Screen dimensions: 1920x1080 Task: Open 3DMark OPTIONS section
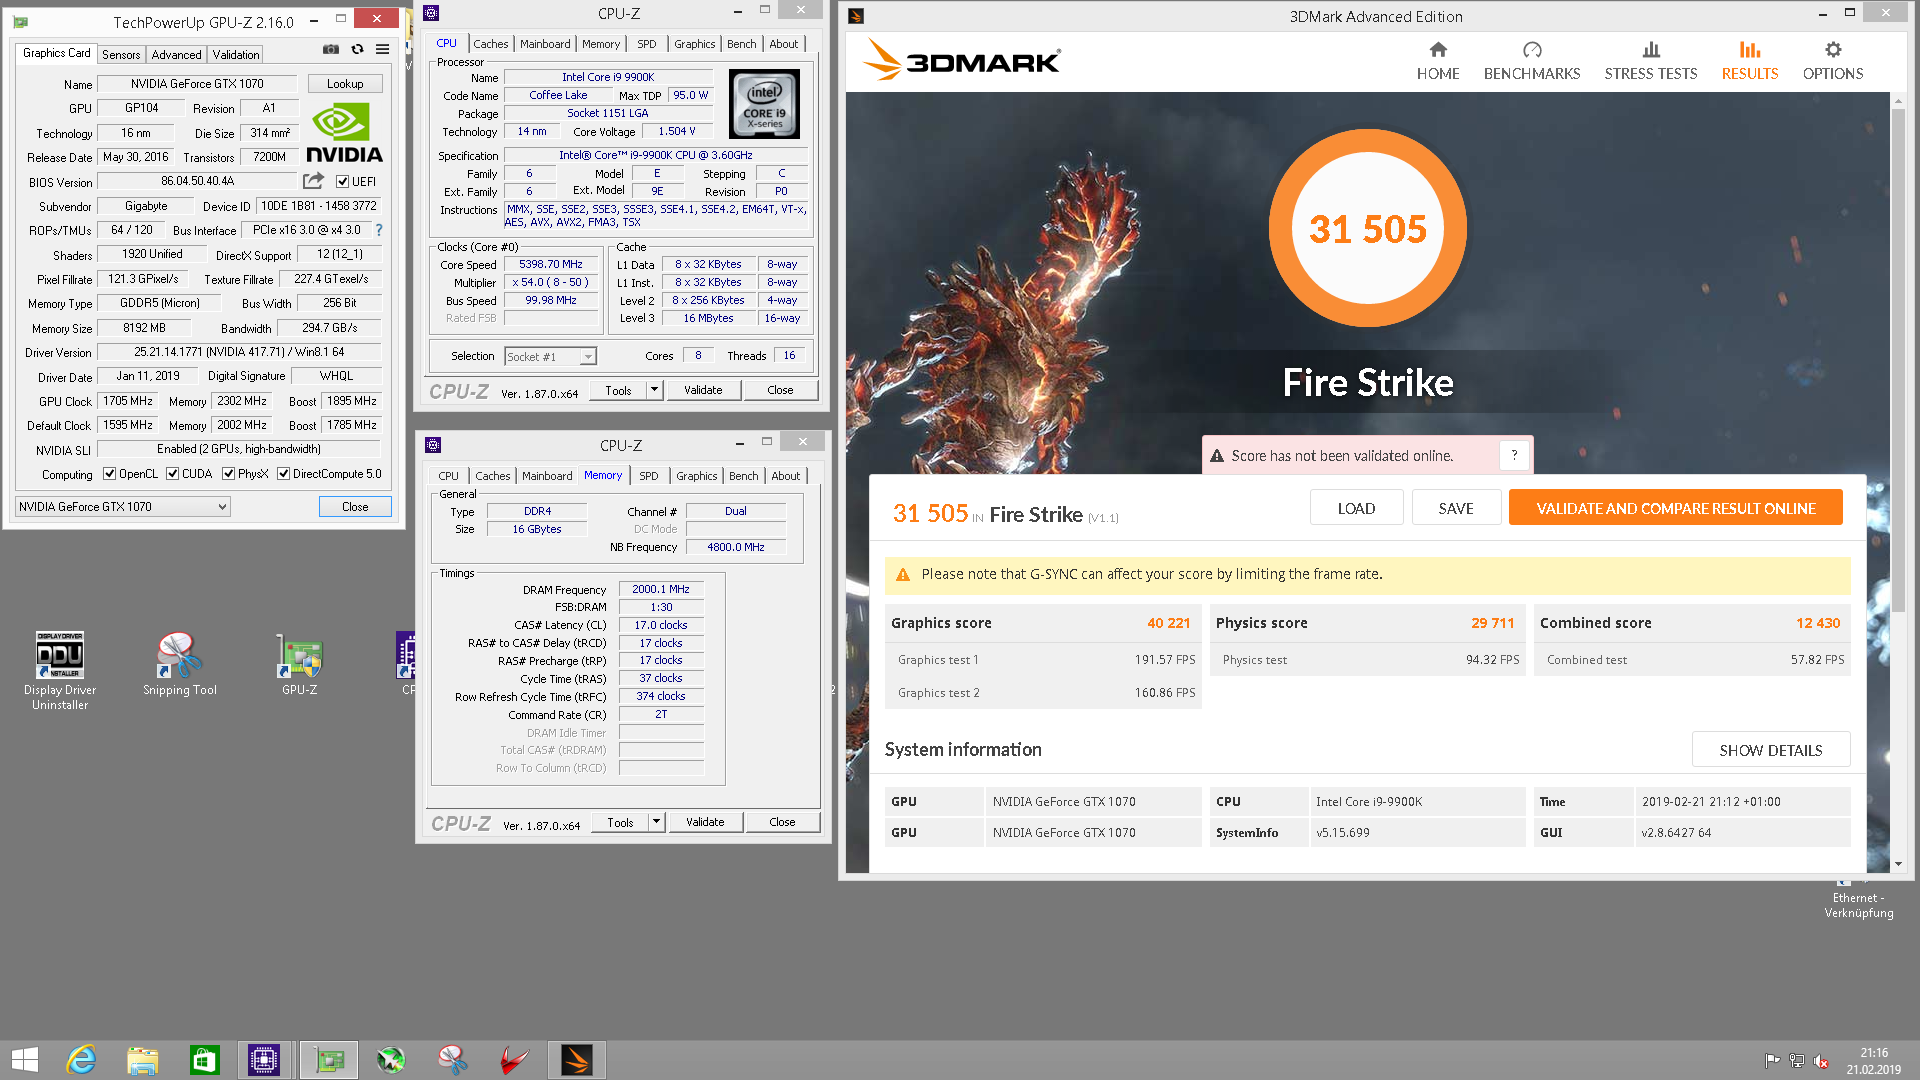[1833, 61]
